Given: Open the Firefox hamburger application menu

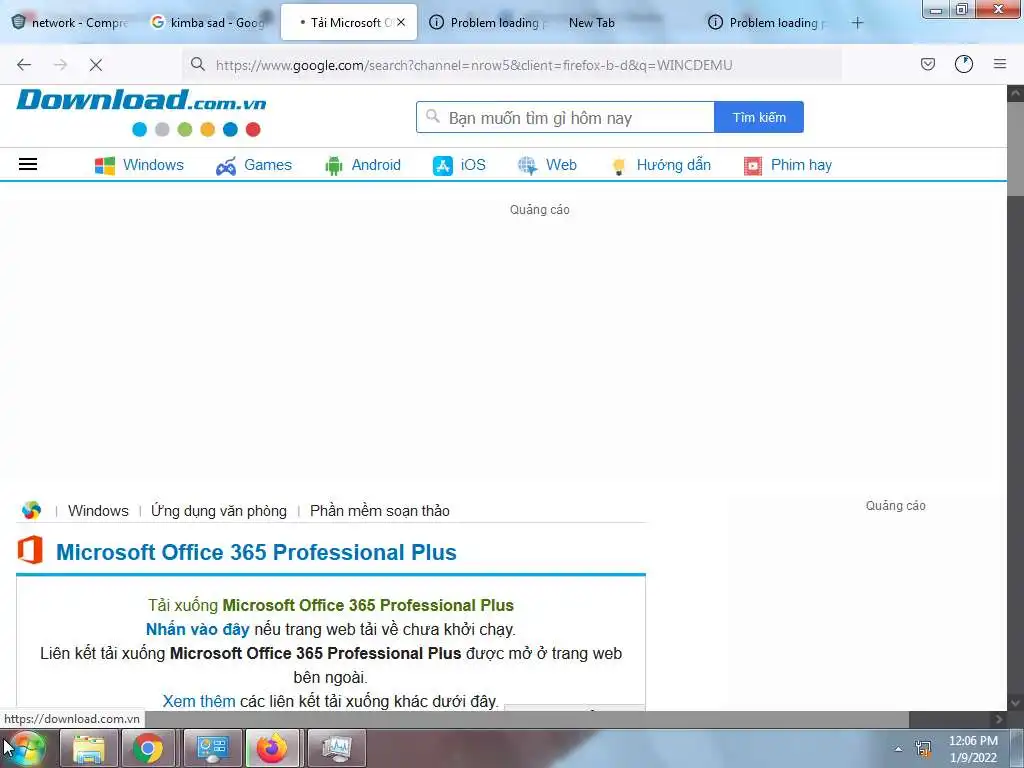Looking at the screenshot, I should (999, 64).
